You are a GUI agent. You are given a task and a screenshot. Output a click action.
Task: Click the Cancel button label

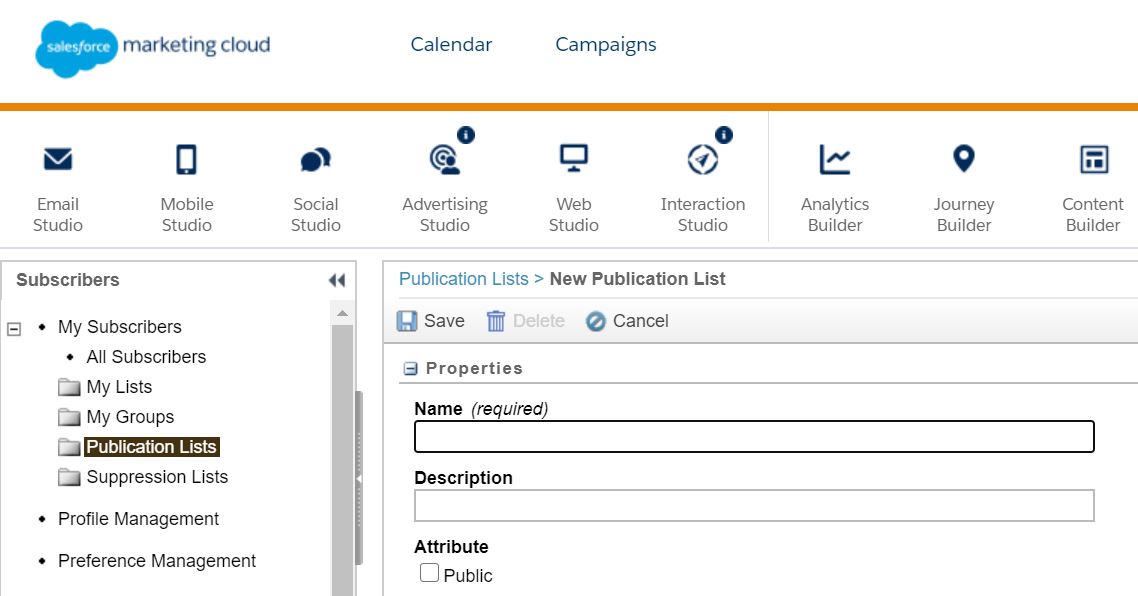coord(640,321)
